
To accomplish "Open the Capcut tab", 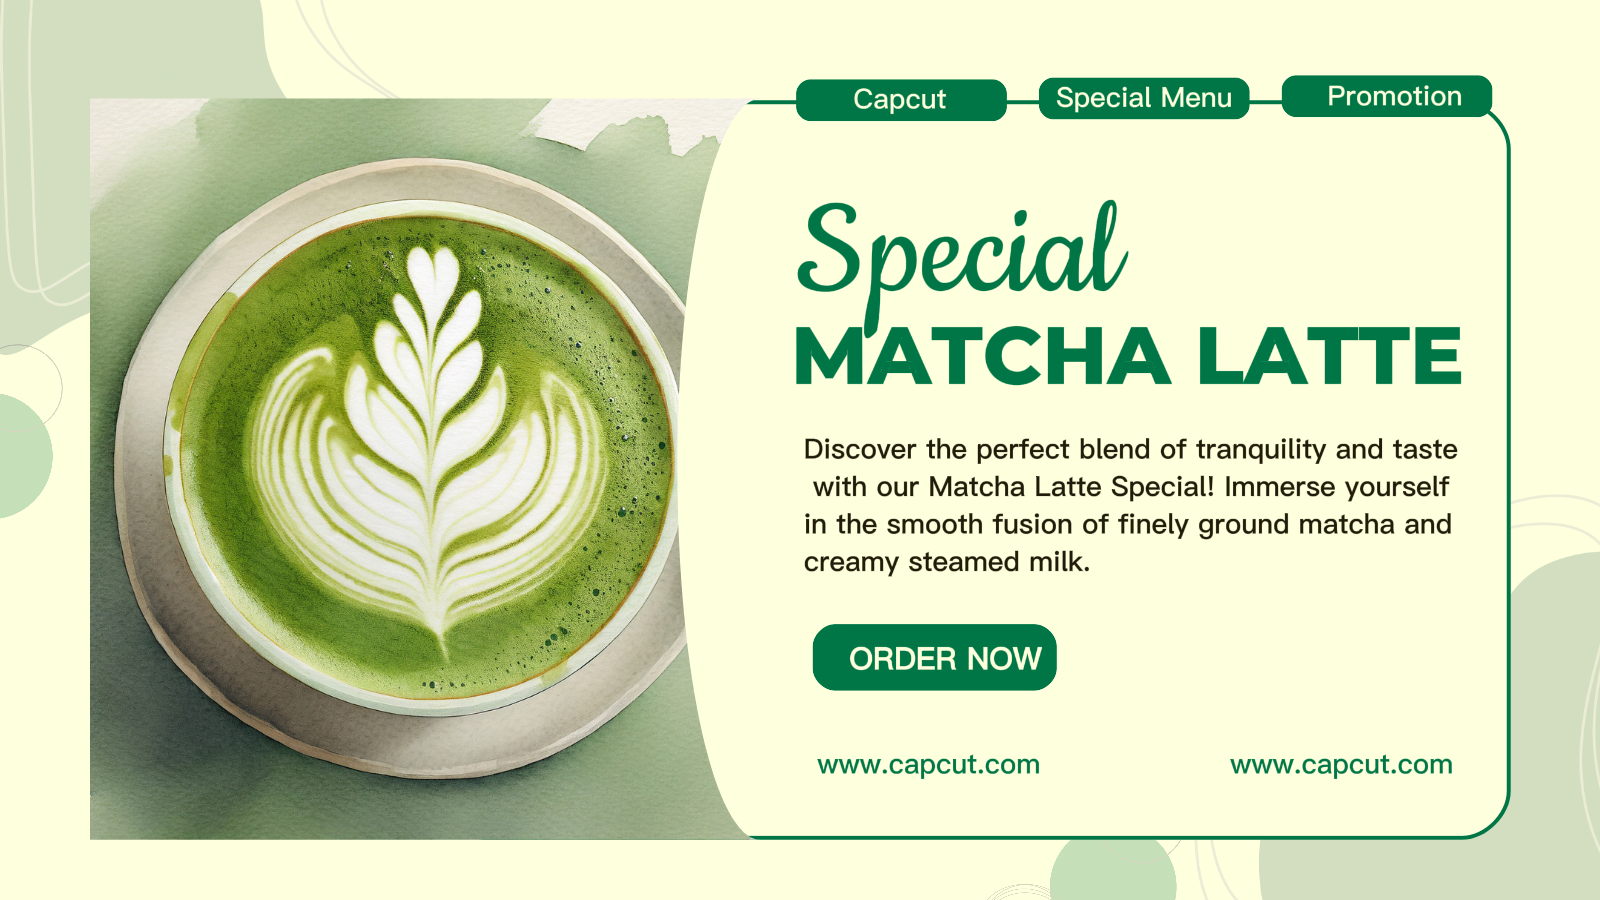I will (x=901, y=100).
